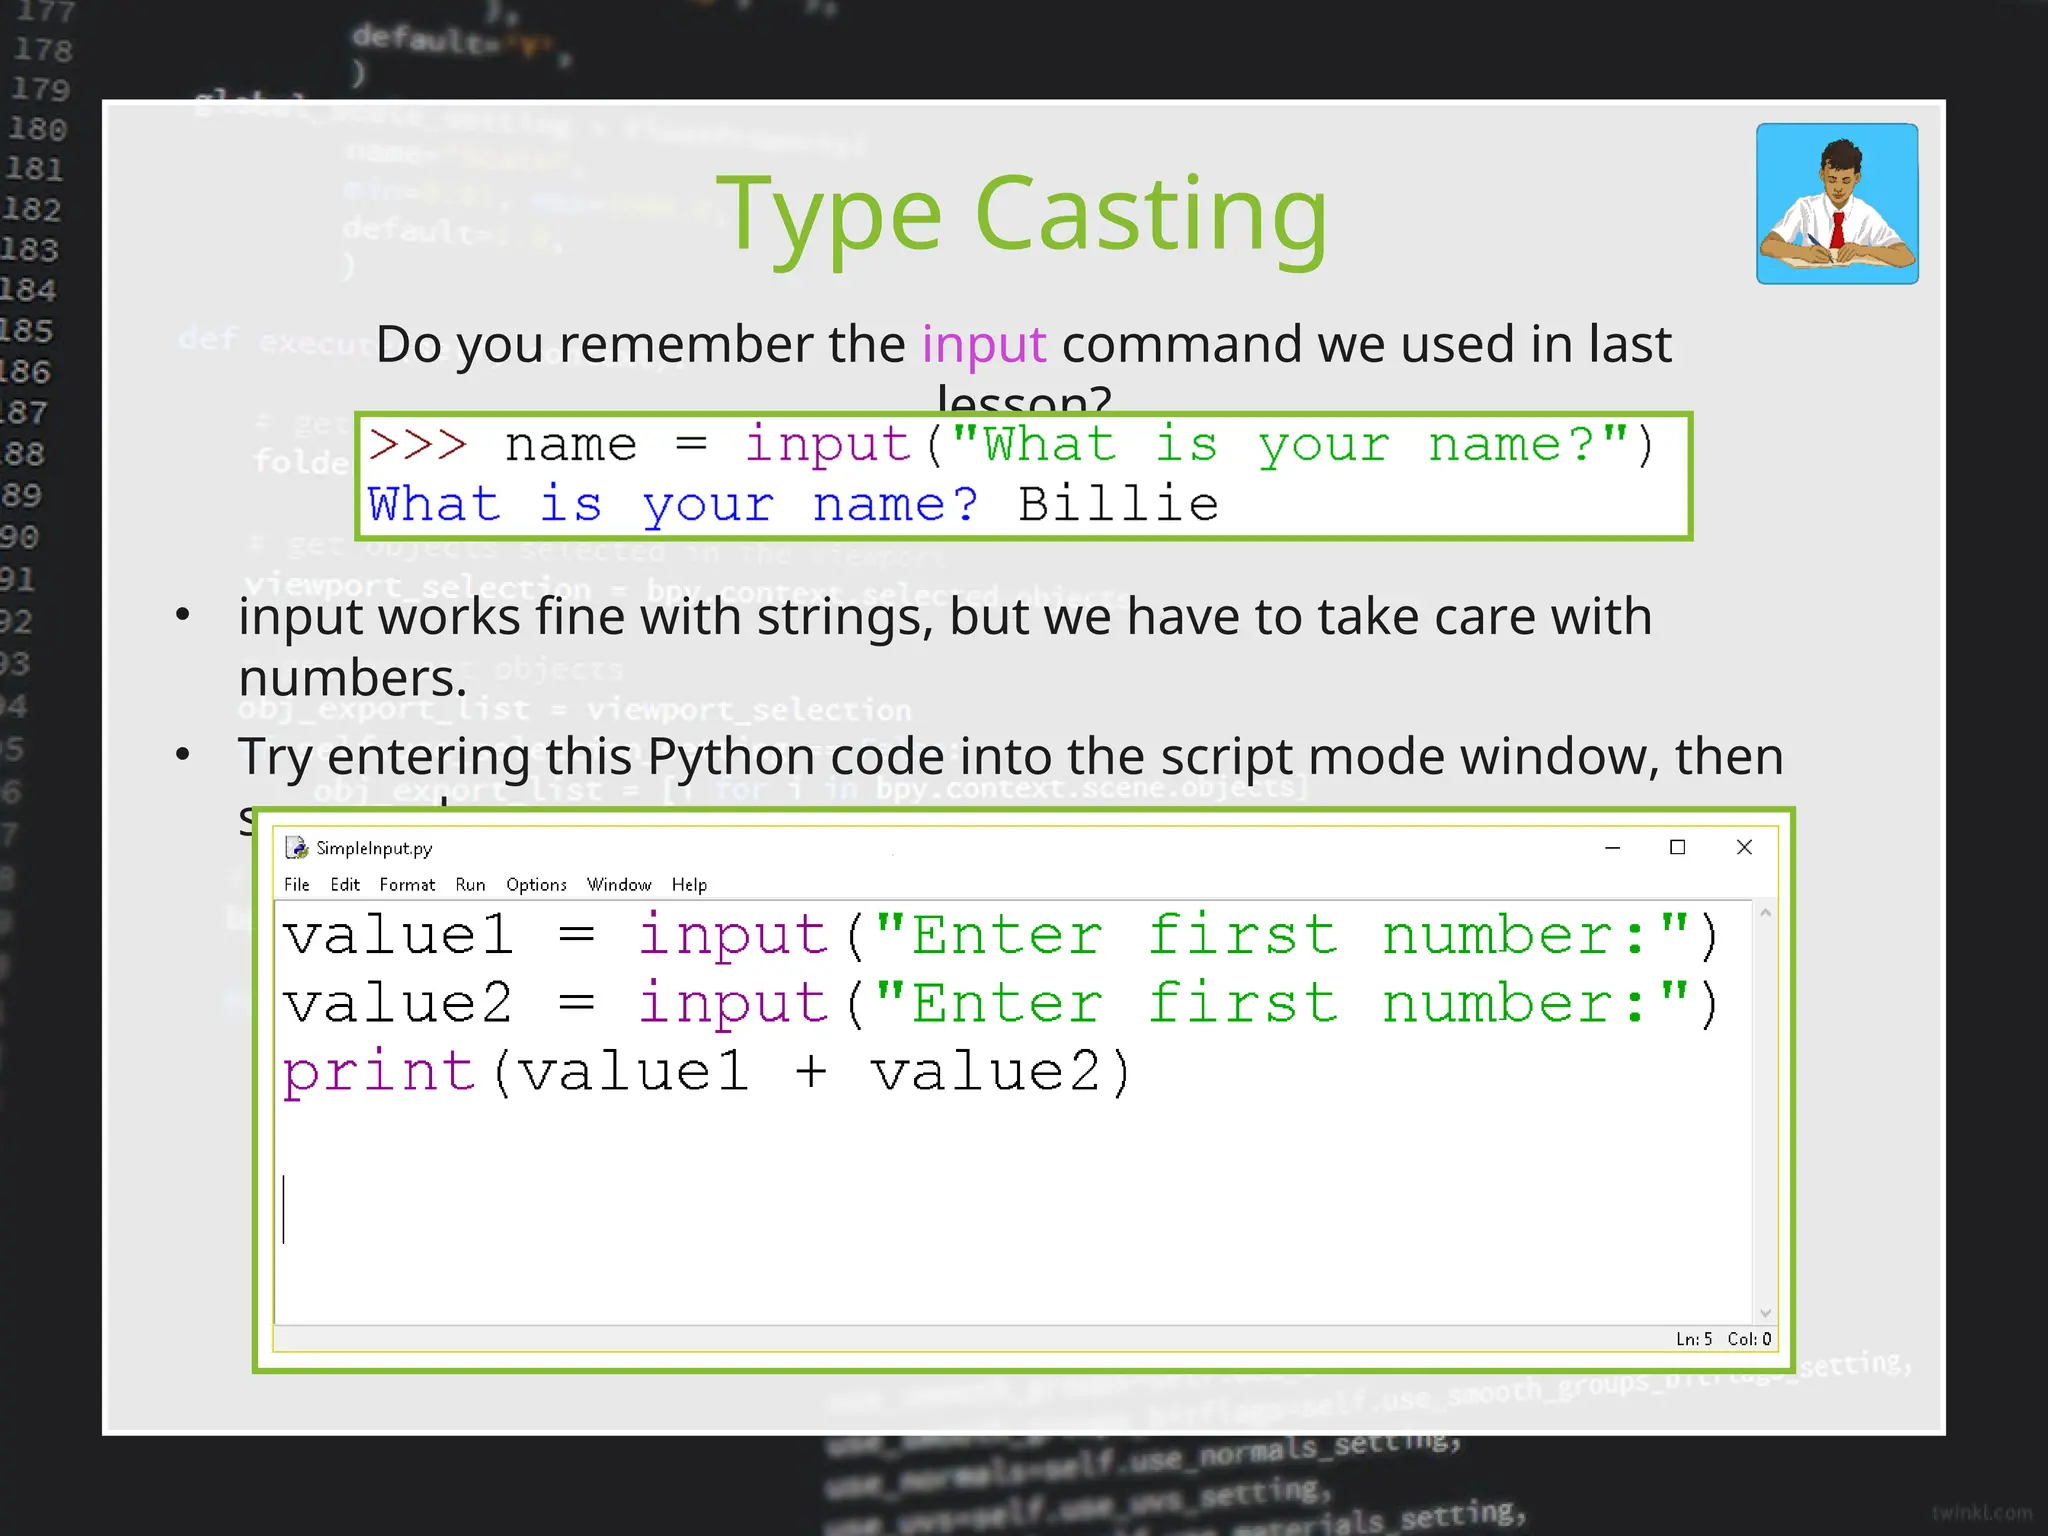Open the File menu in SimpleInput.py window

[x=296, y=884]
